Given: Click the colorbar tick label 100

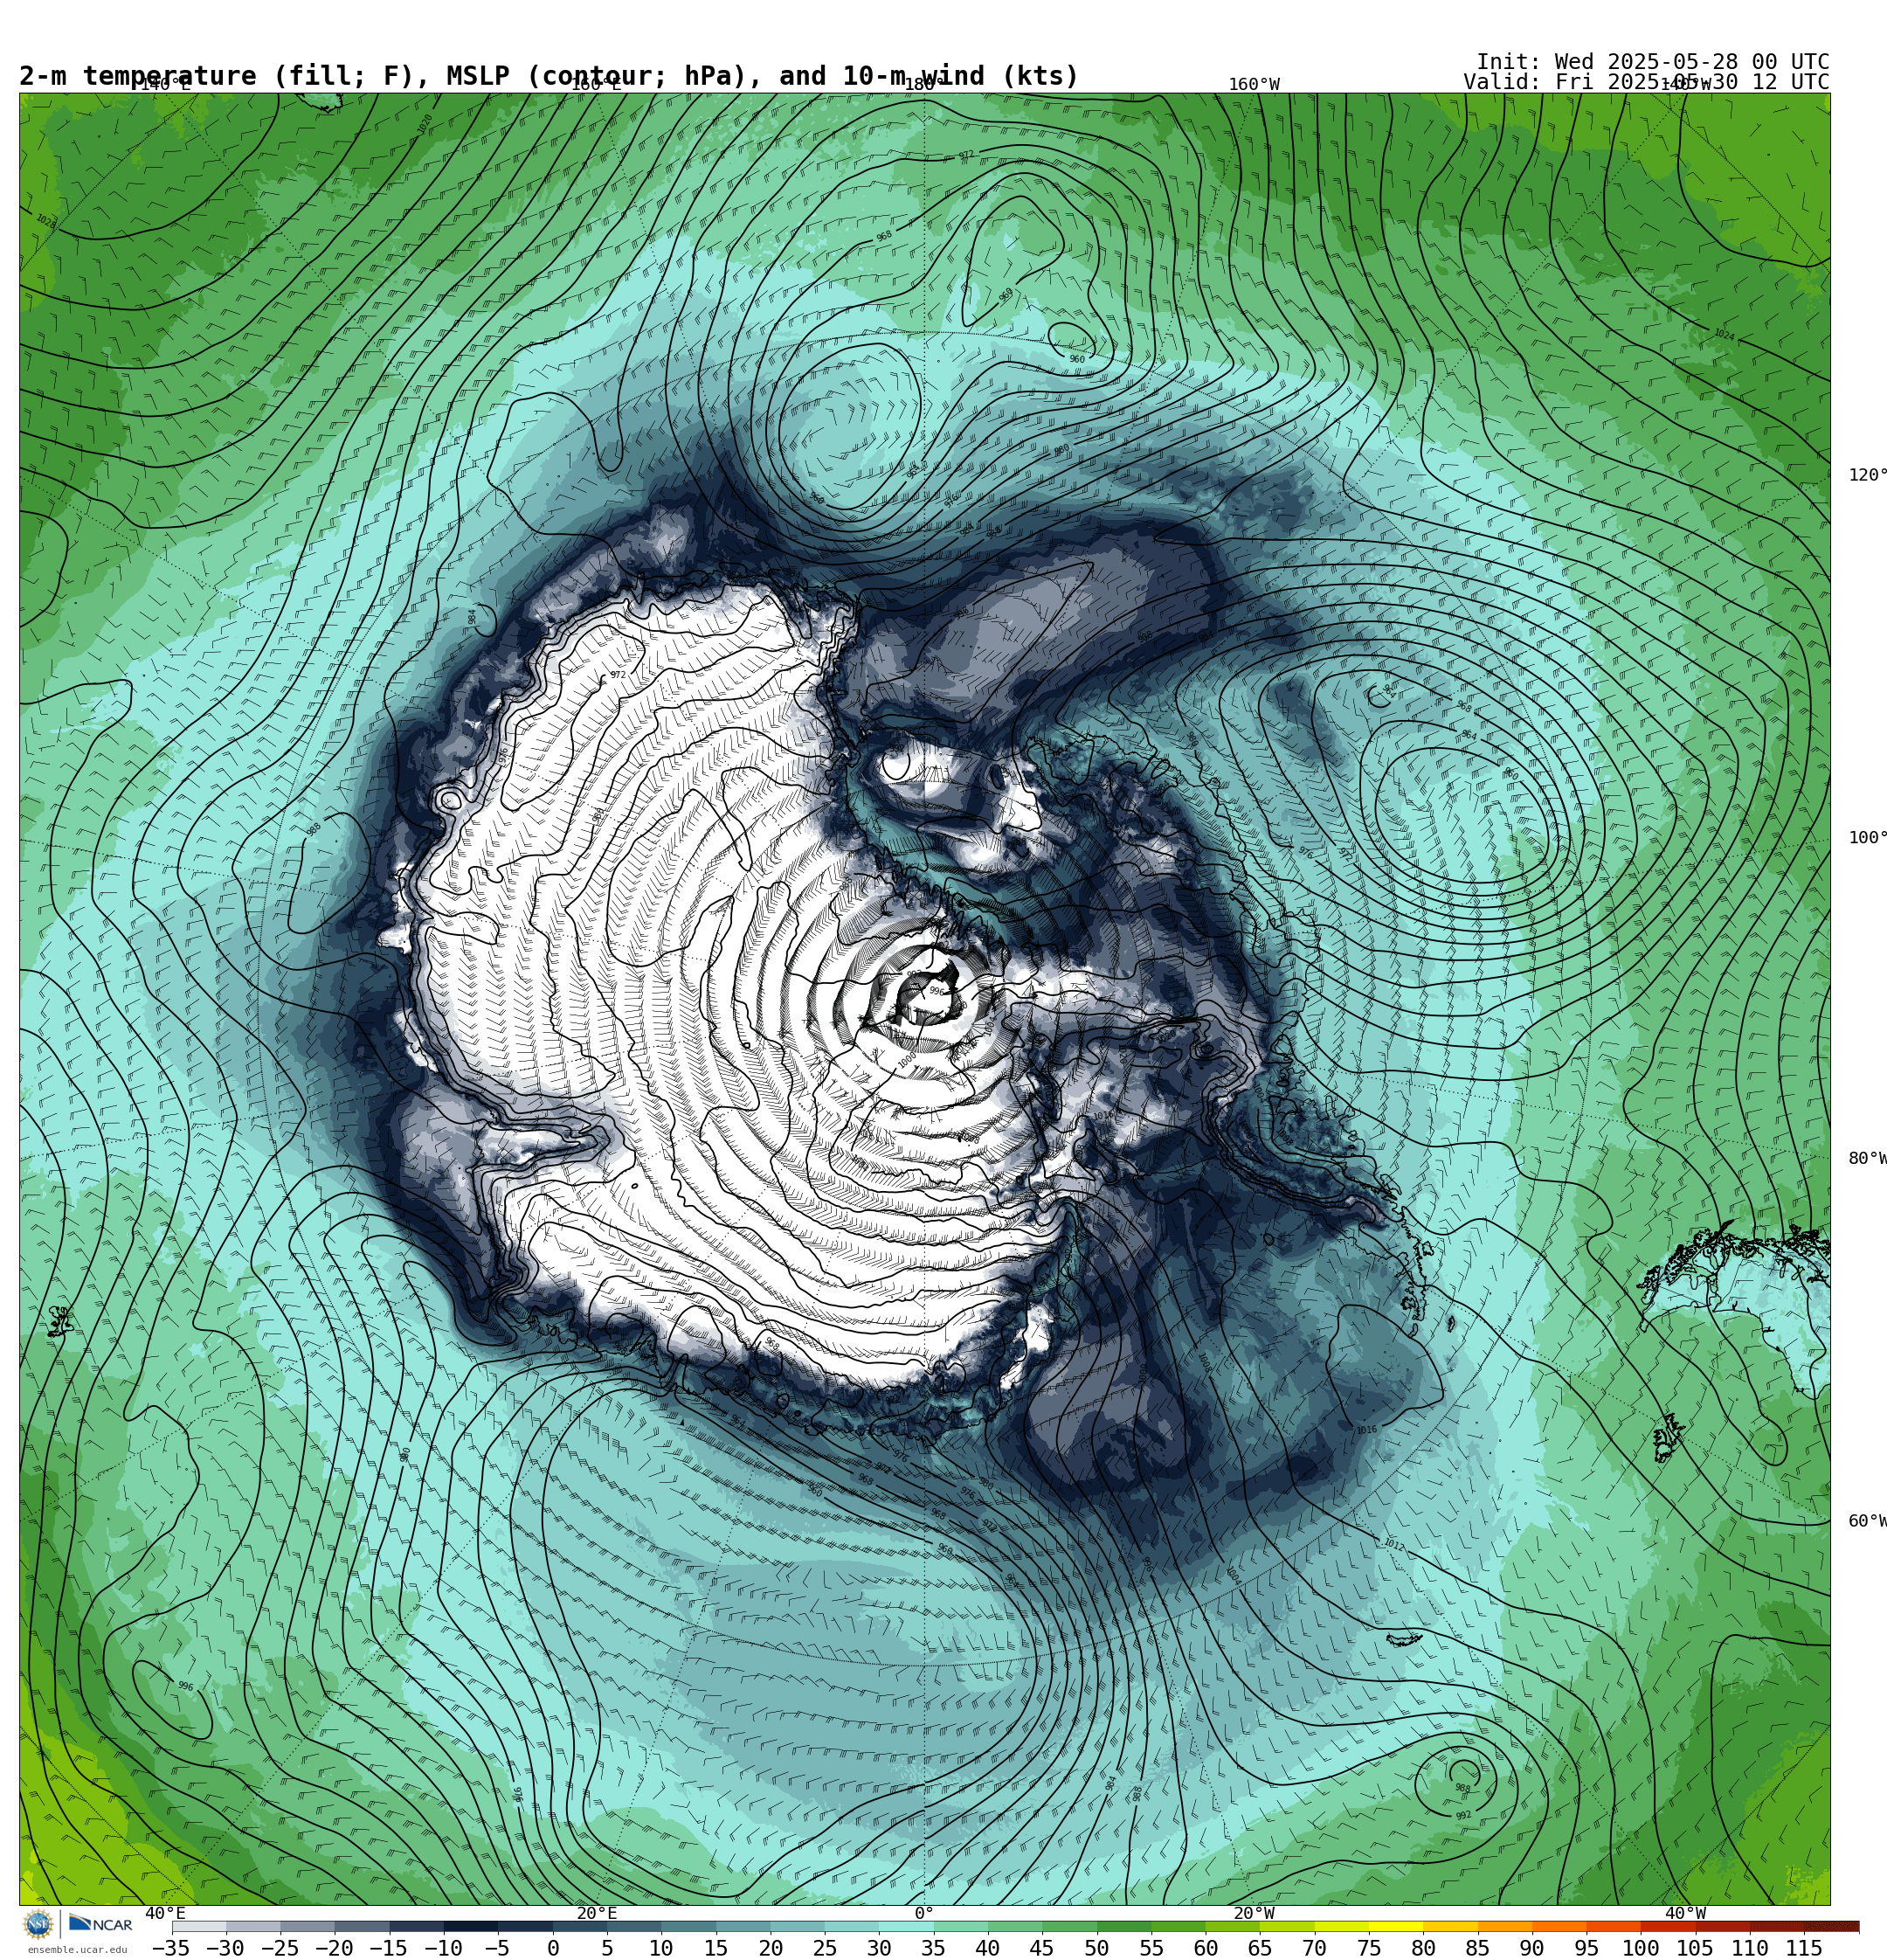Looking at the screenshot, I should click(x=1640, y=1948).
